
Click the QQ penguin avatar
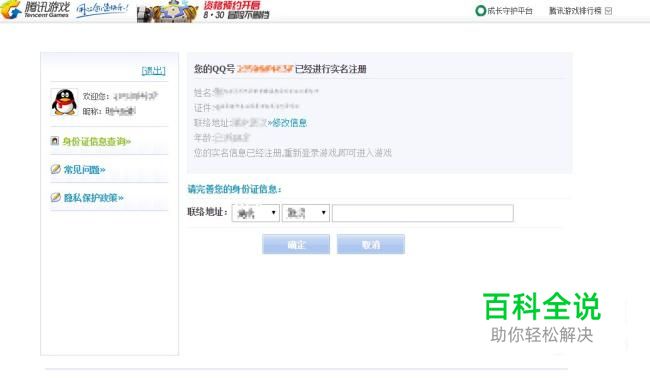[x=64, y=102]
